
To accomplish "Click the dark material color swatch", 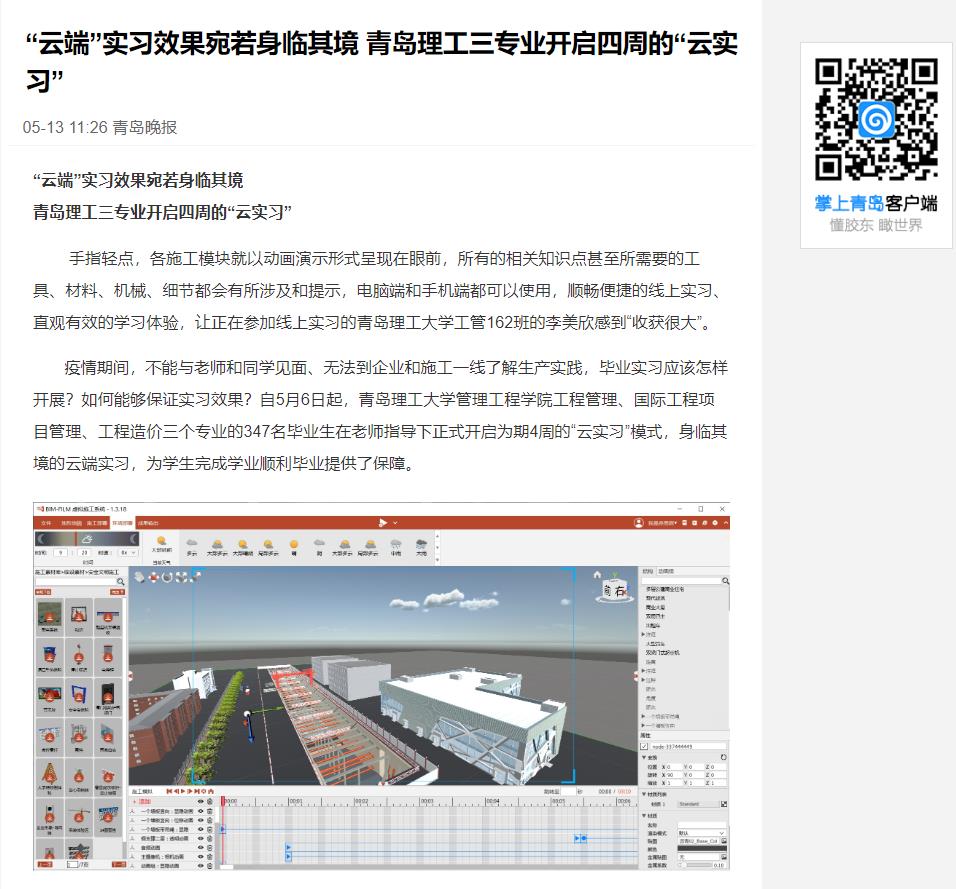I will tap(701, 849).
